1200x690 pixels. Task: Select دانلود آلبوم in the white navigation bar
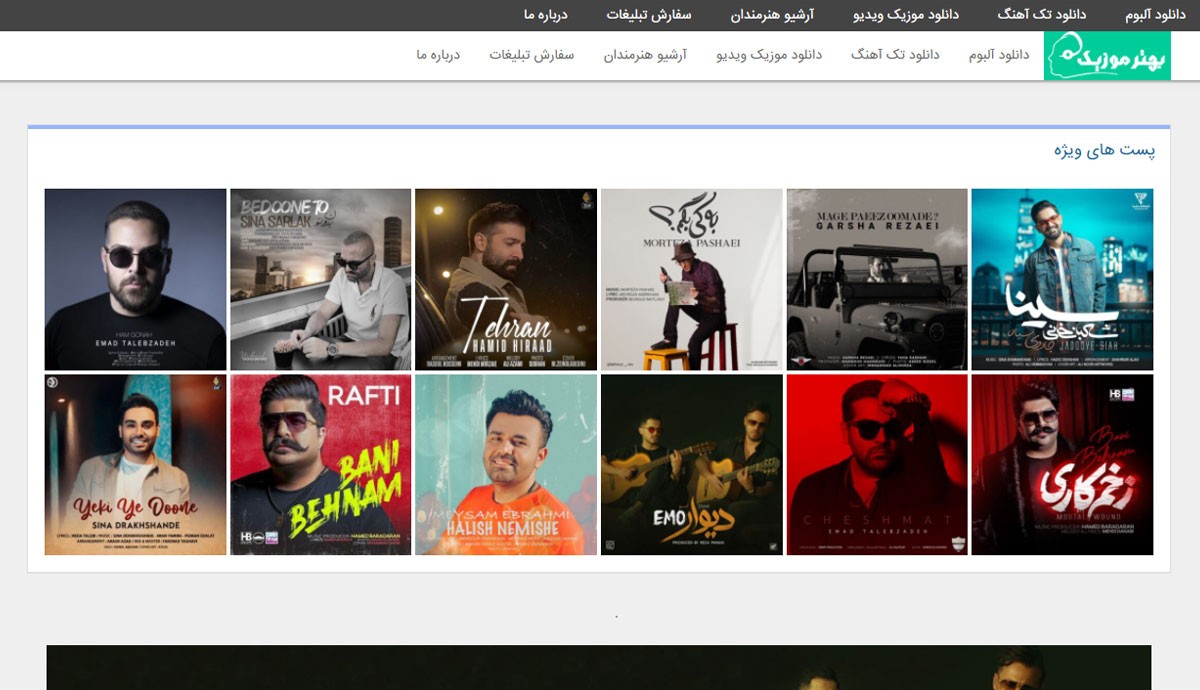click(x=999, y=55)
